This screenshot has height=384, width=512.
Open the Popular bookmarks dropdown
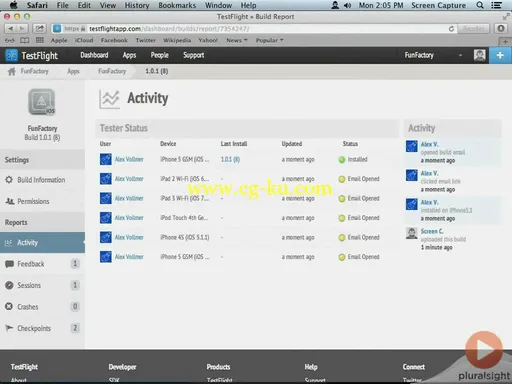(x=269, y=40)
